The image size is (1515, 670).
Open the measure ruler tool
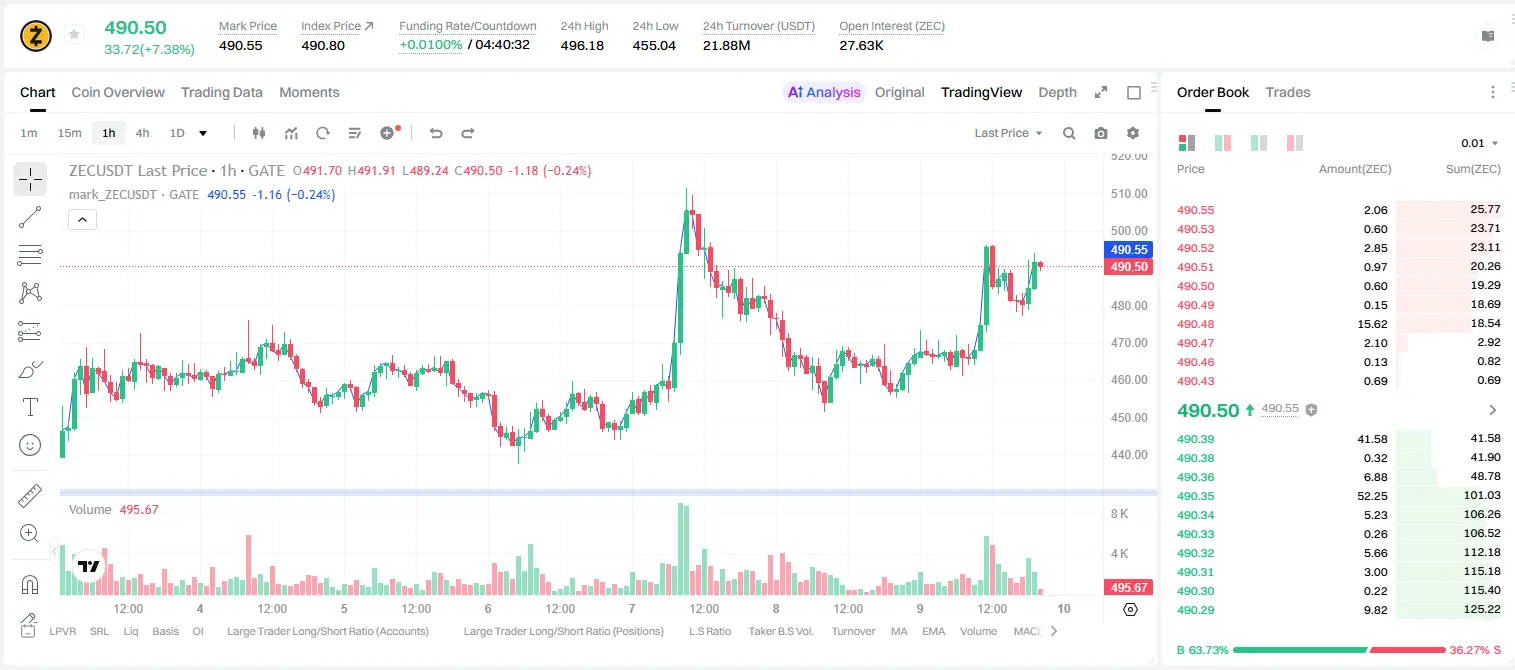(x=30, y=496)
